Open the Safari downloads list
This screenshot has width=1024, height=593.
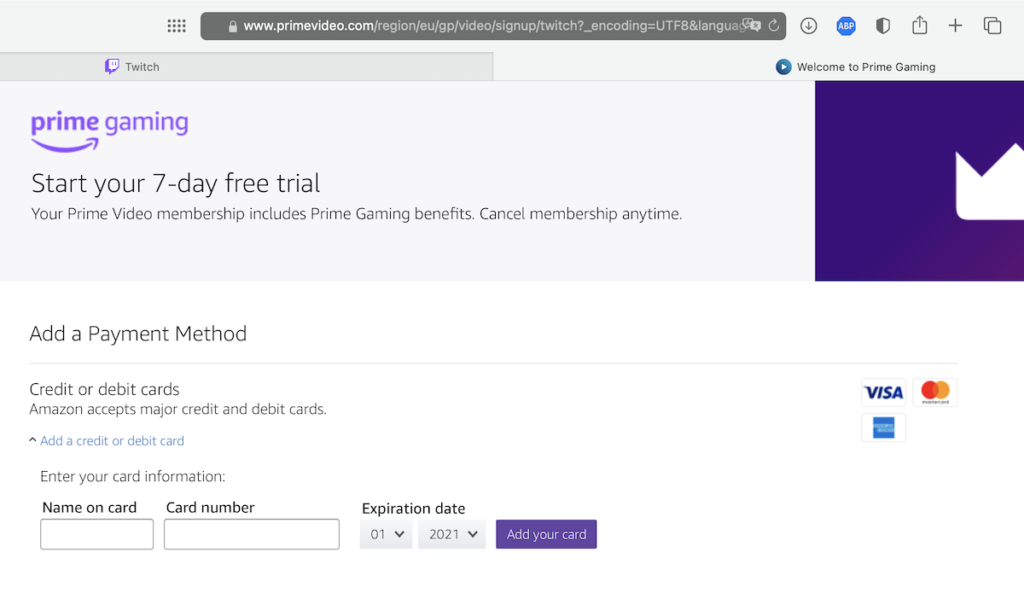point(809,26)
